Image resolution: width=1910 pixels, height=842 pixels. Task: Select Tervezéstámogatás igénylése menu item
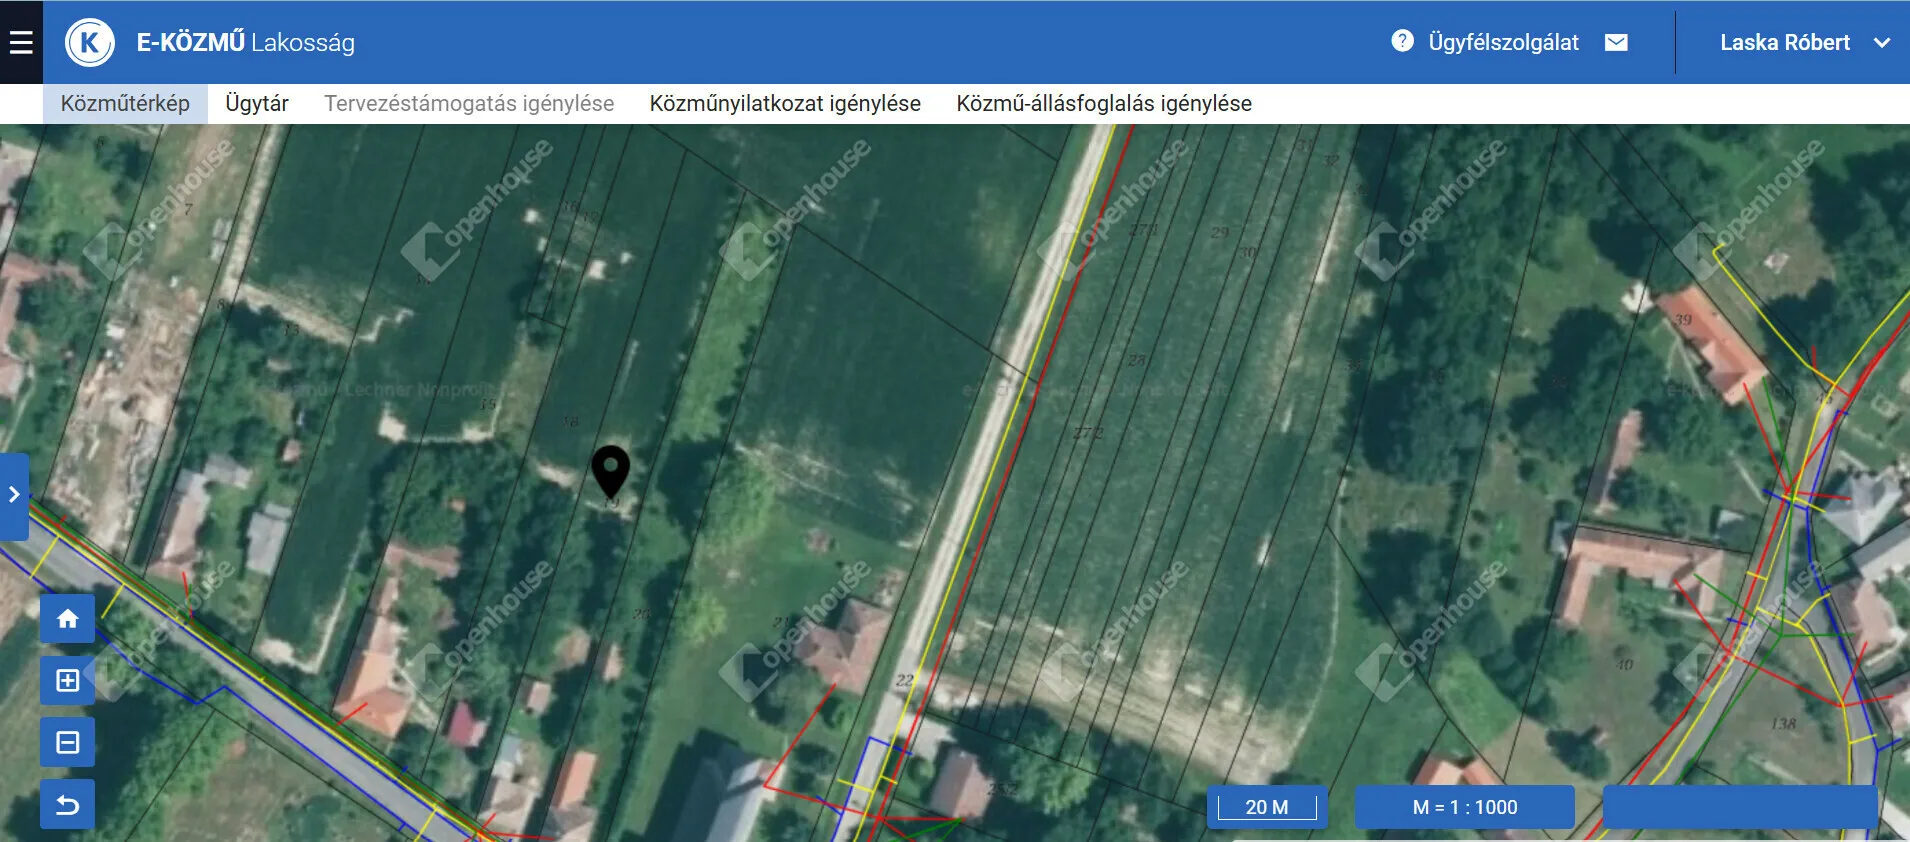[x=469, y=103]
